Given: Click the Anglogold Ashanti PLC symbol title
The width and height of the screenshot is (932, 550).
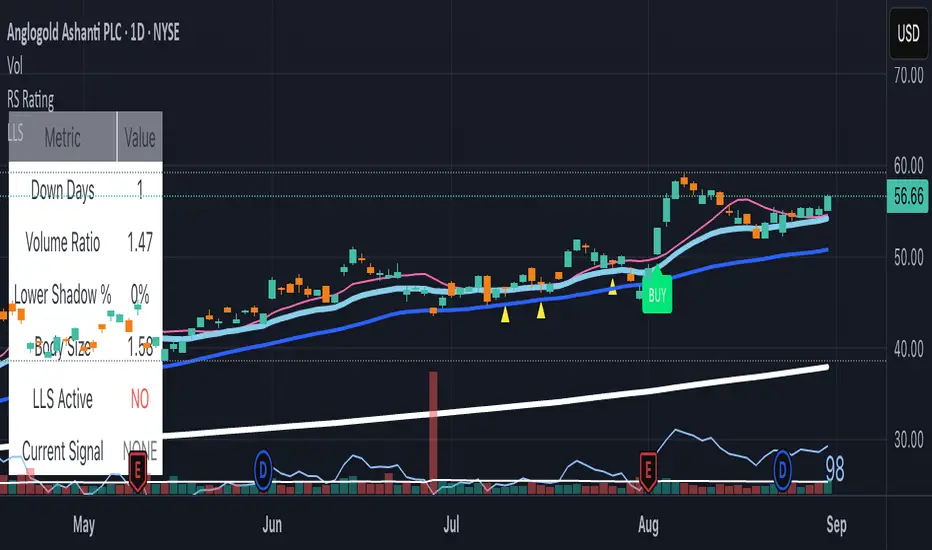Looking at the screenshot, I should click(93, 32).
